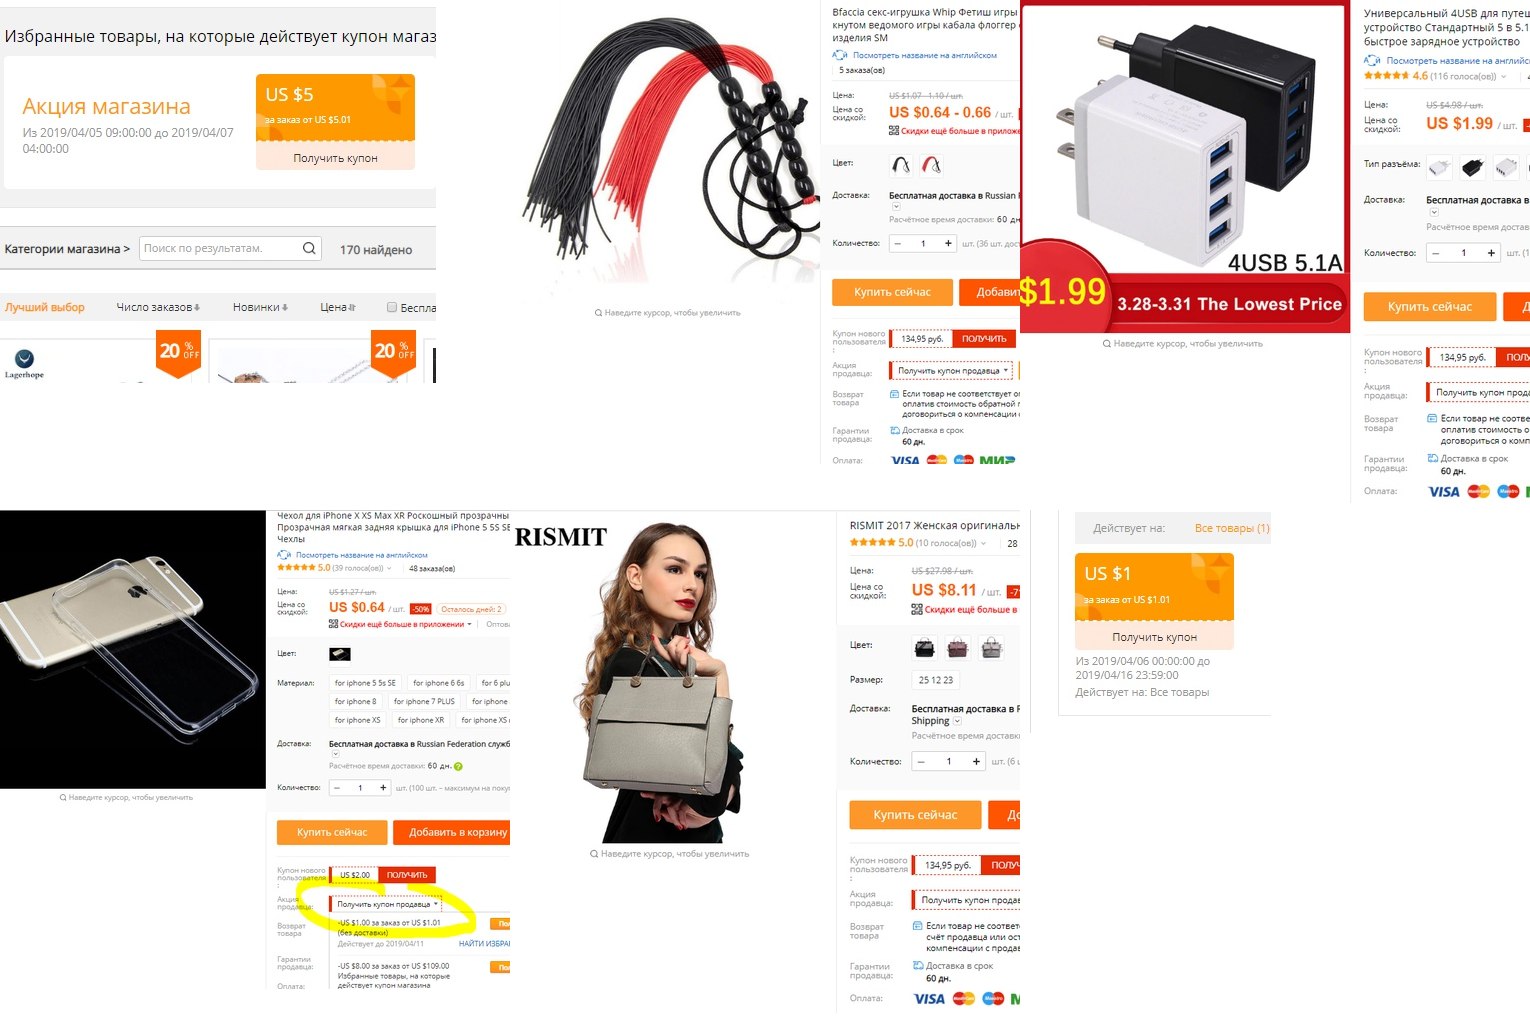Choose the black charger plug type thumbnail
The width and height of the screenshot is (1530, 1020).
point(1472,167)
